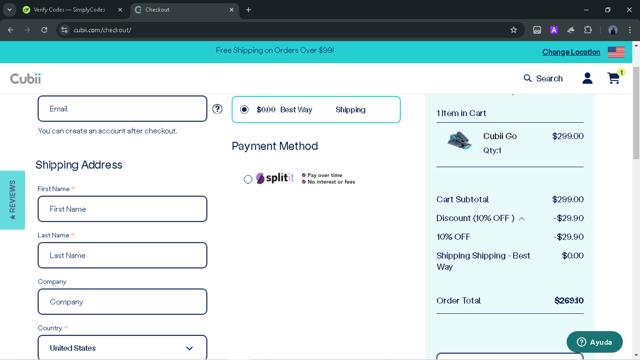Close the Checkout tab
This screenshot has height=360, width=640.
click(231, 10)
